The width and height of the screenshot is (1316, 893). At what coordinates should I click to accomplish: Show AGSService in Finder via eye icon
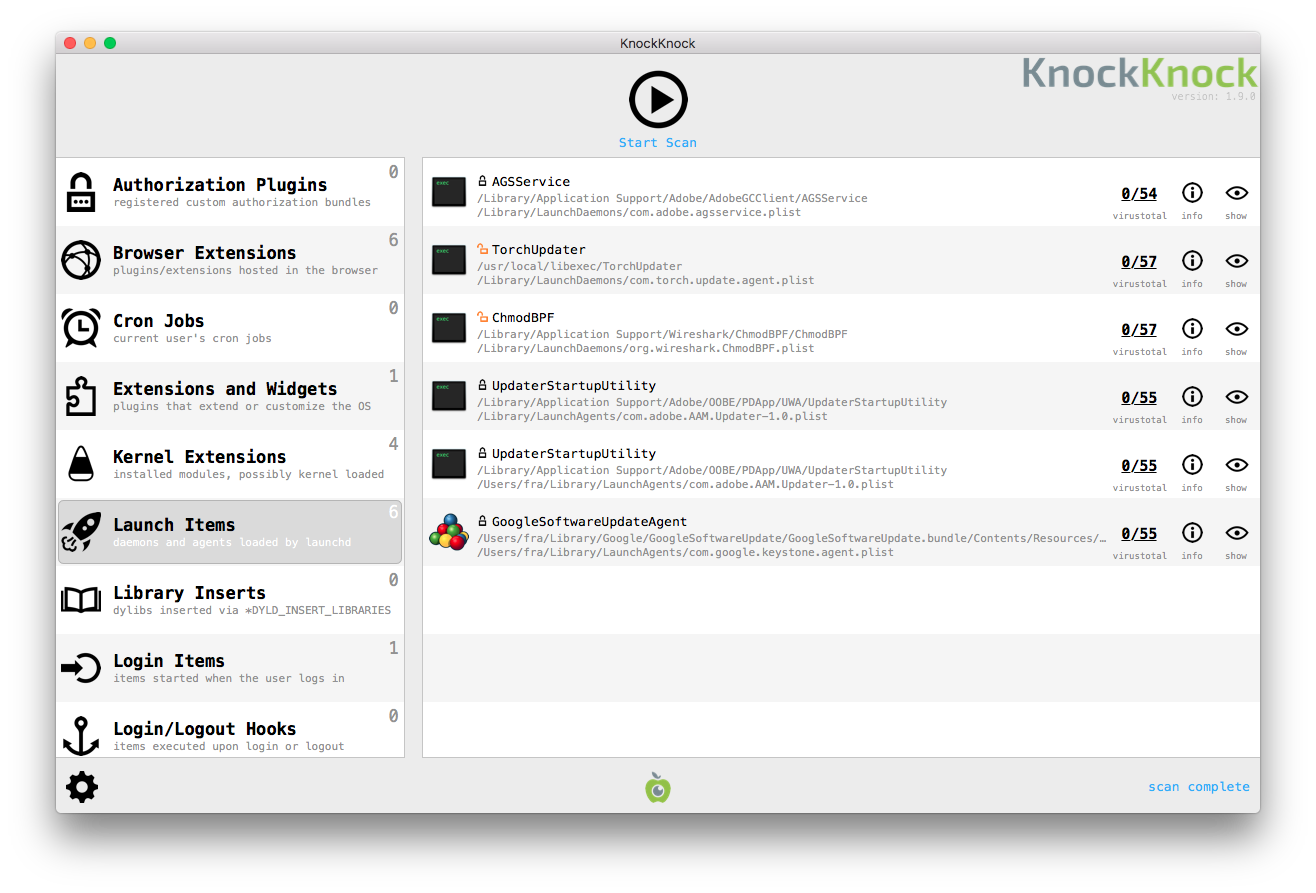click(1236, 193)
